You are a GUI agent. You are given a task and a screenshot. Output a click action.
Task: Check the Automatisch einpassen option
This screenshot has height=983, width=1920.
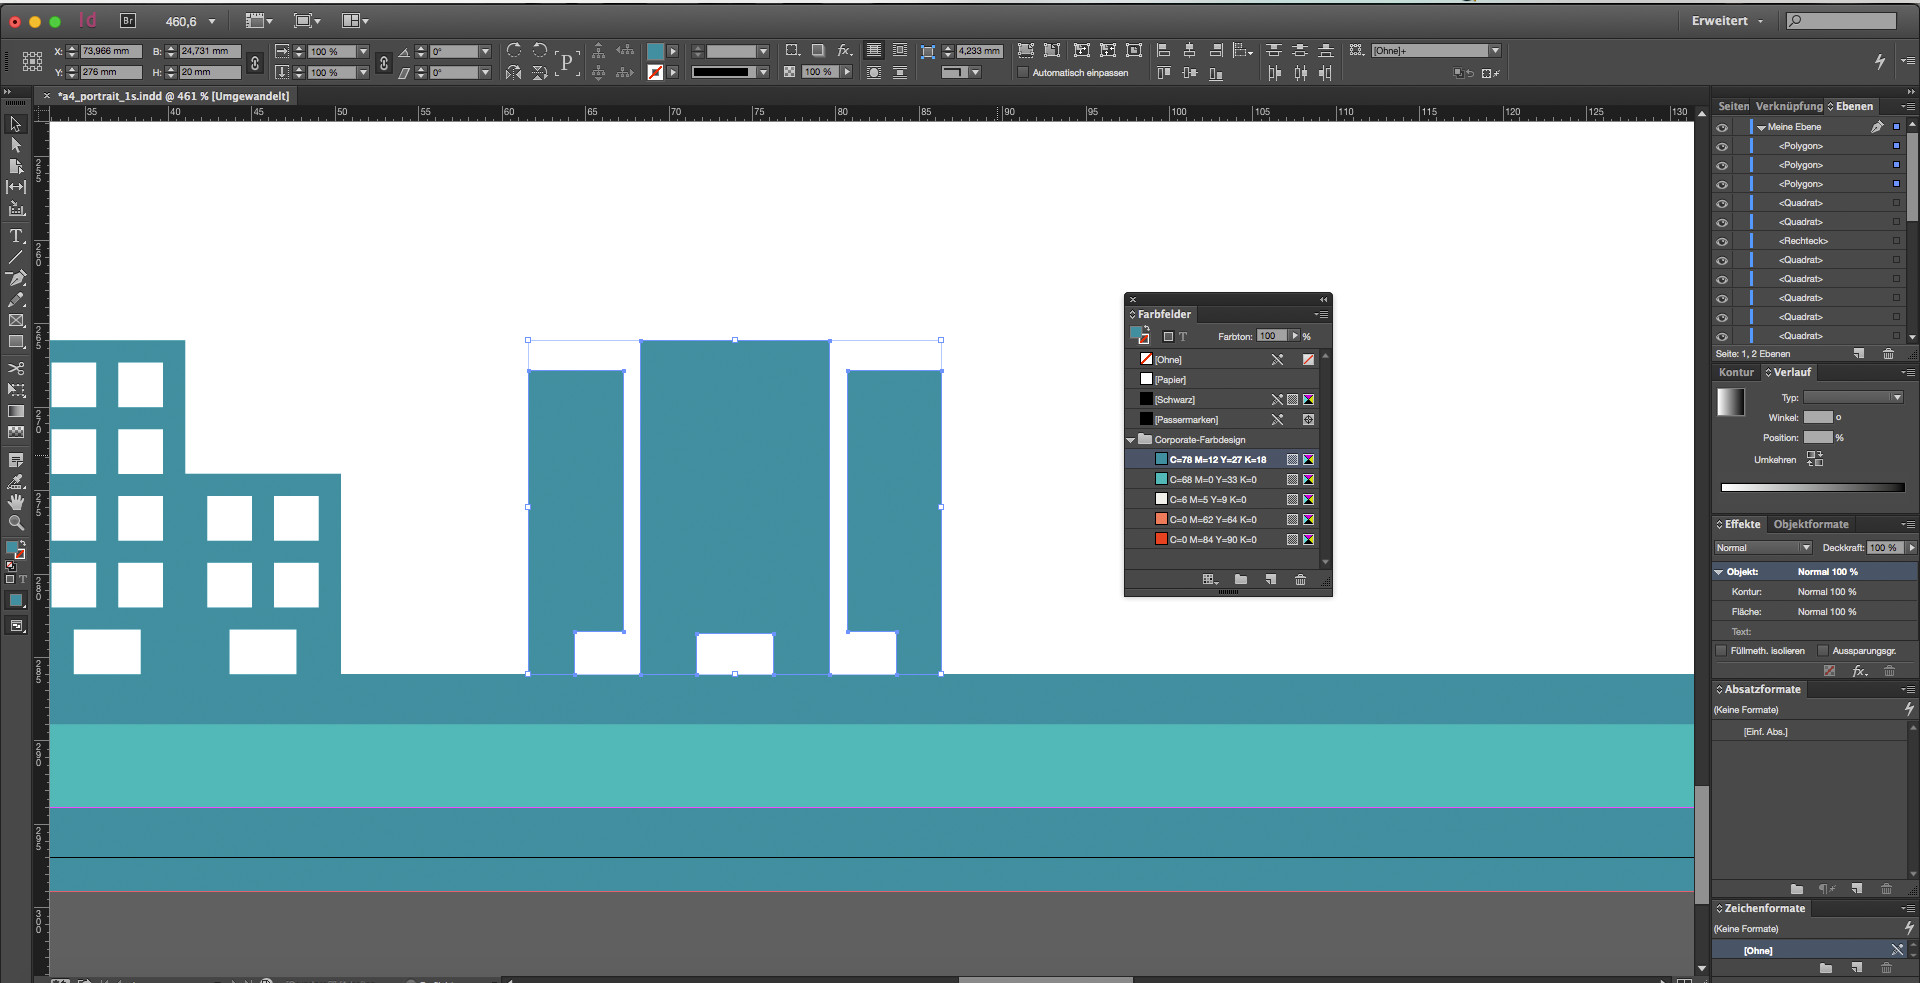pos(1022,73)
